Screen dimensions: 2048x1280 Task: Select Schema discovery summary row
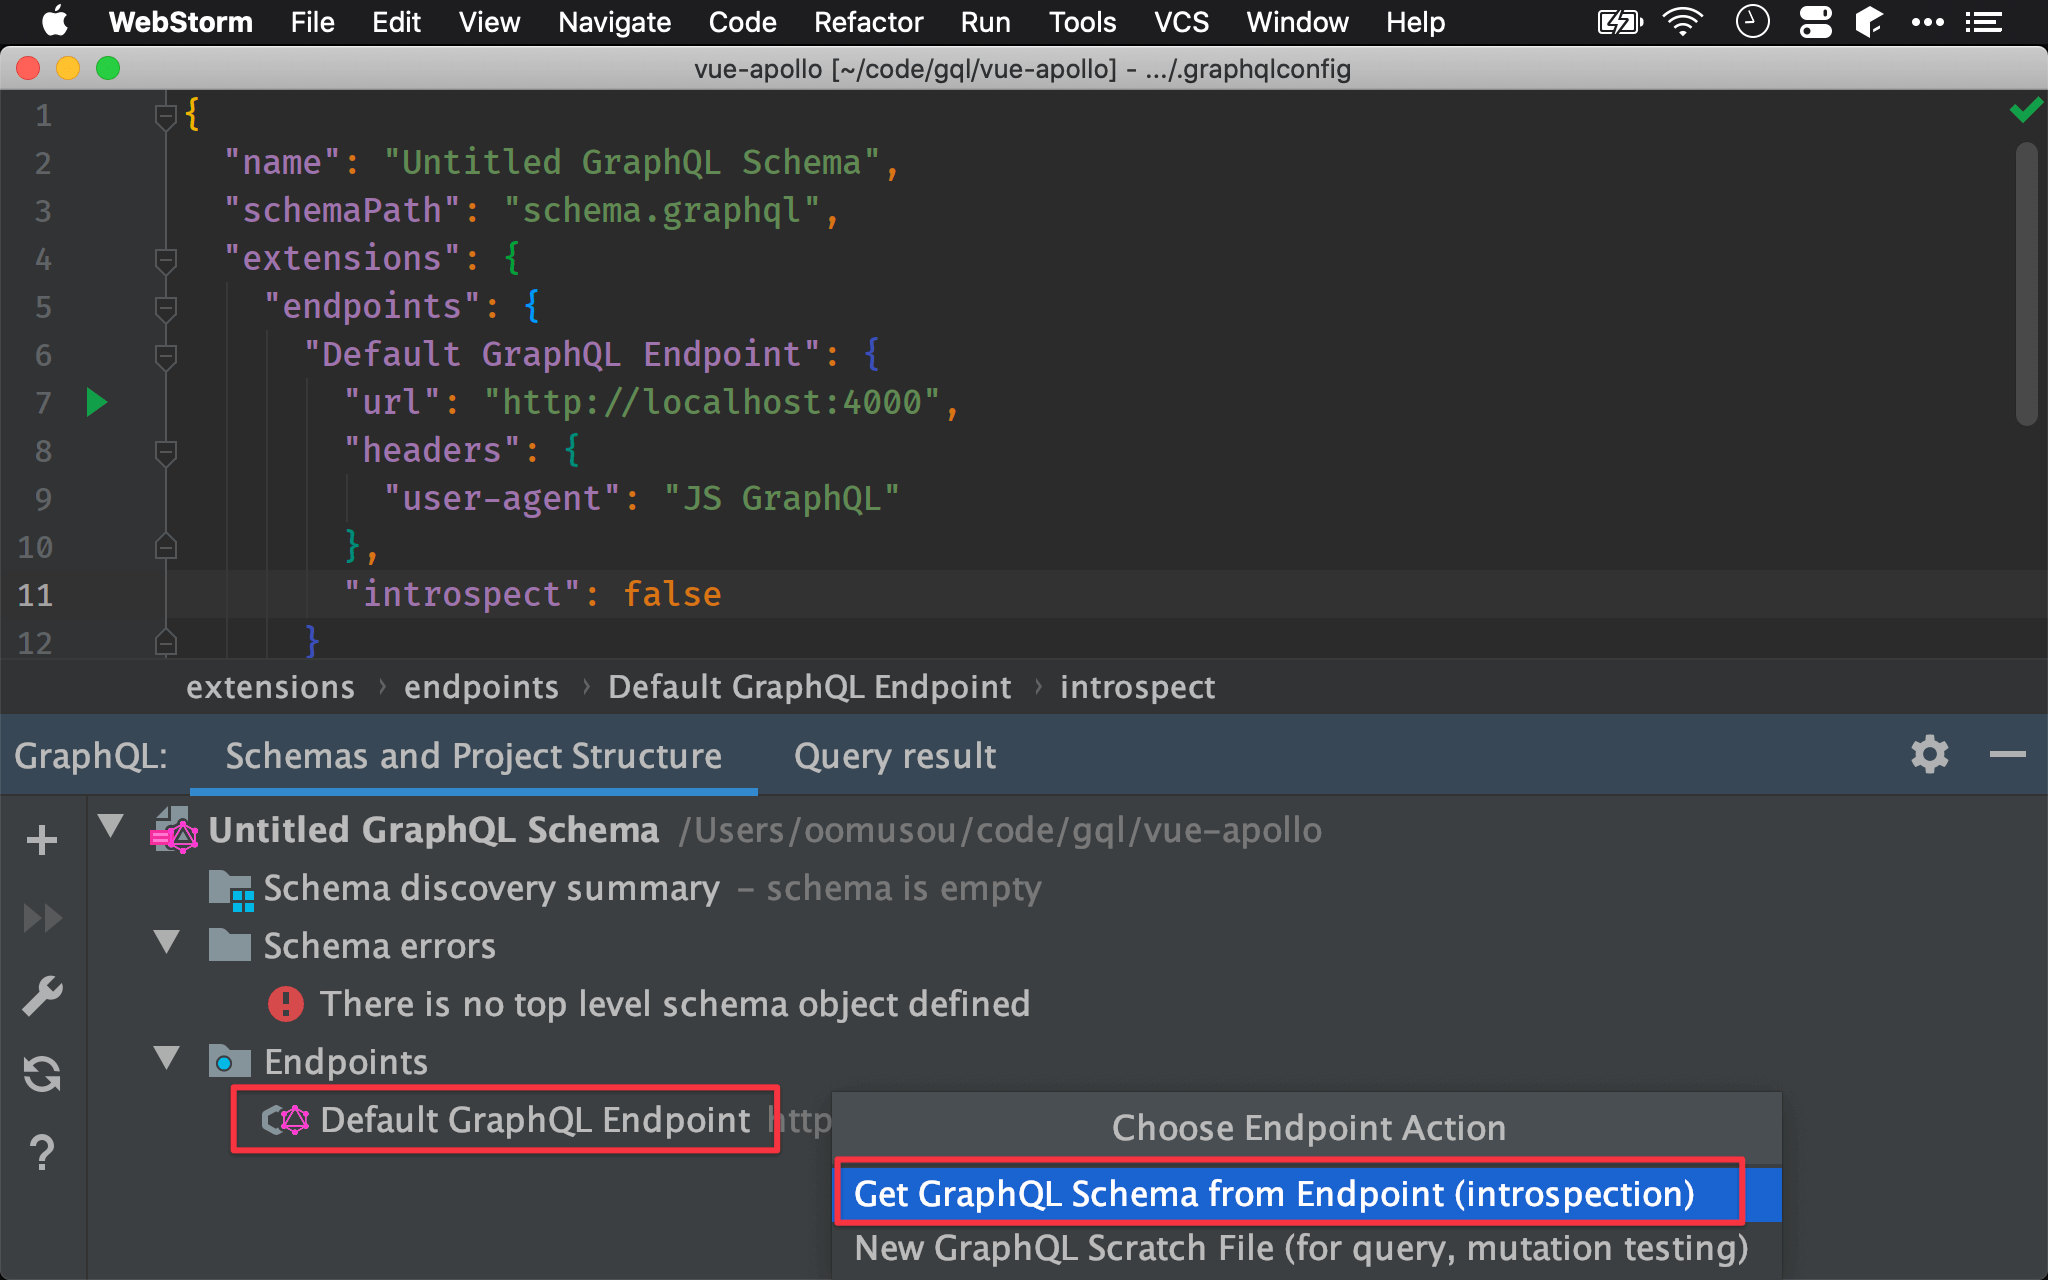(491, 888)
